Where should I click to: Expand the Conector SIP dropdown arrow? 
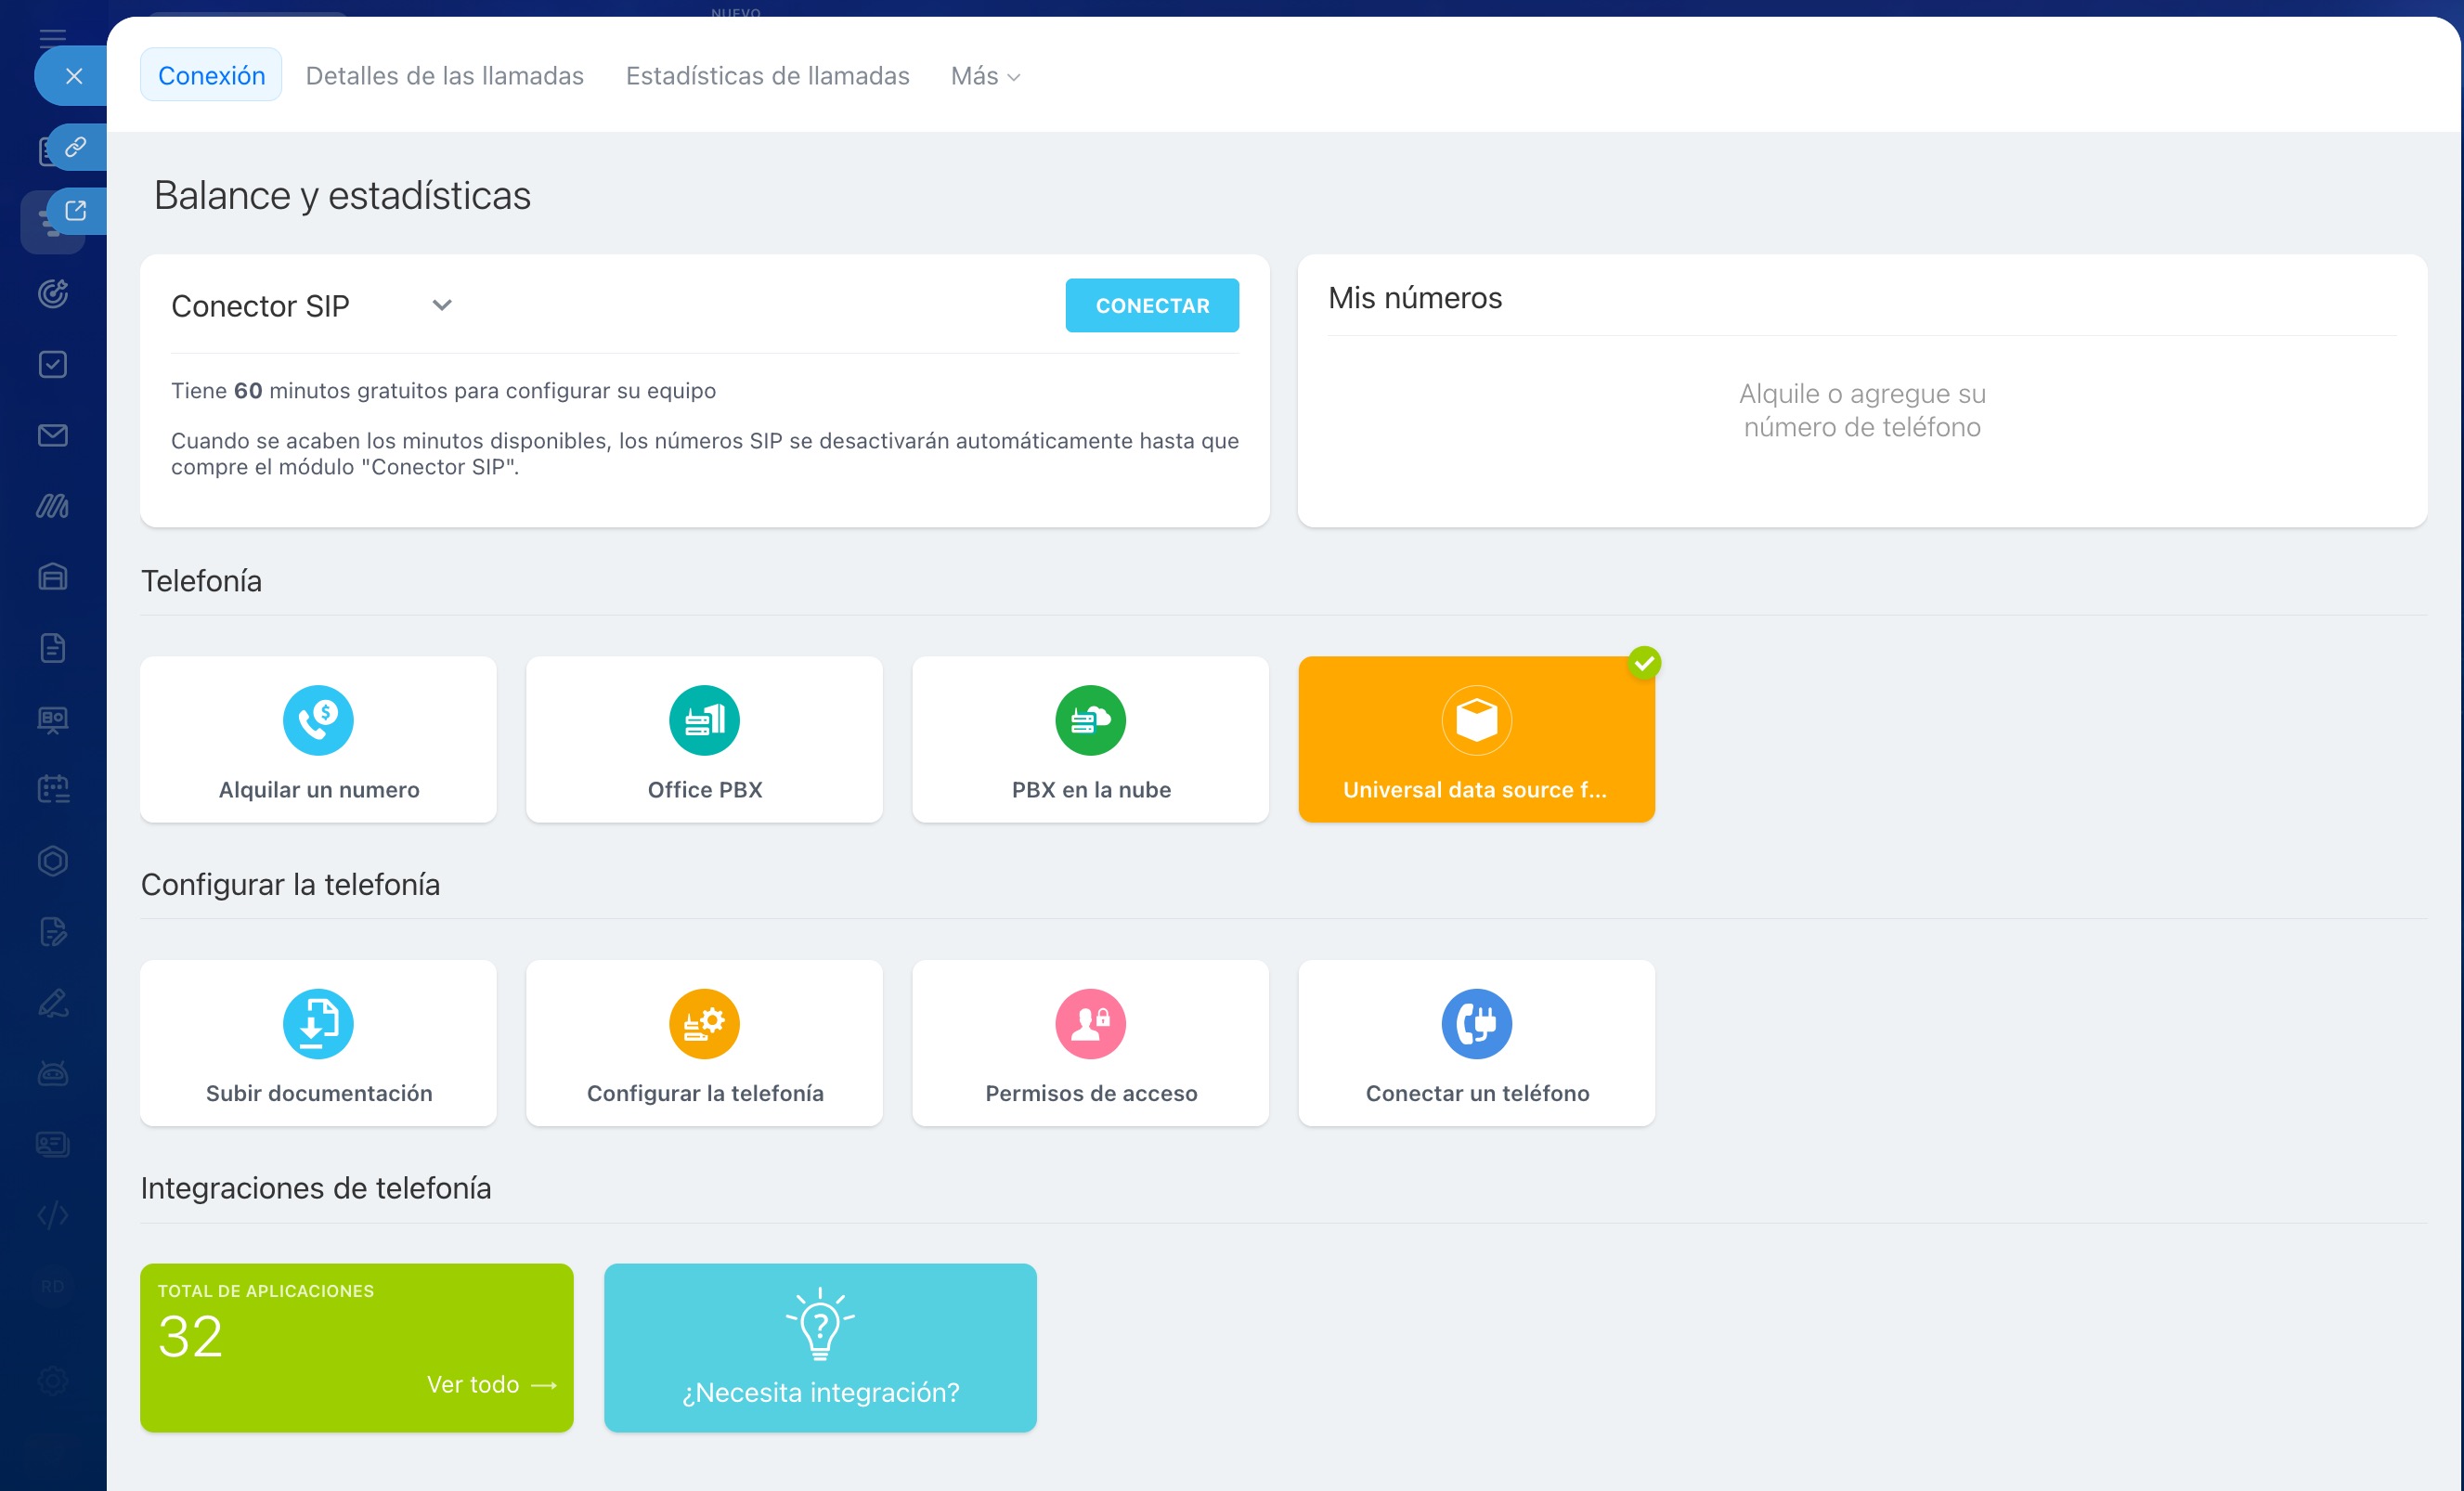(x=442, y=305)
